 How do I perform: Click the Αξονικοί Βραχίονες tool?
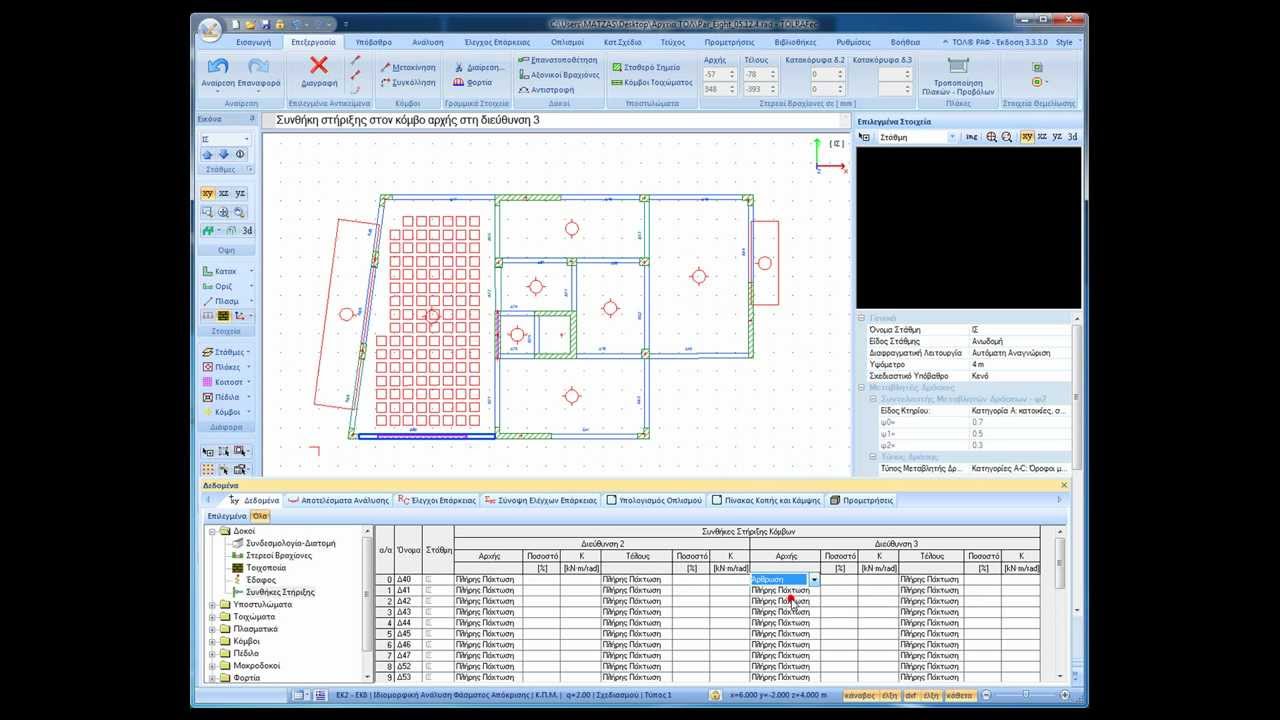tap(559, 75)
